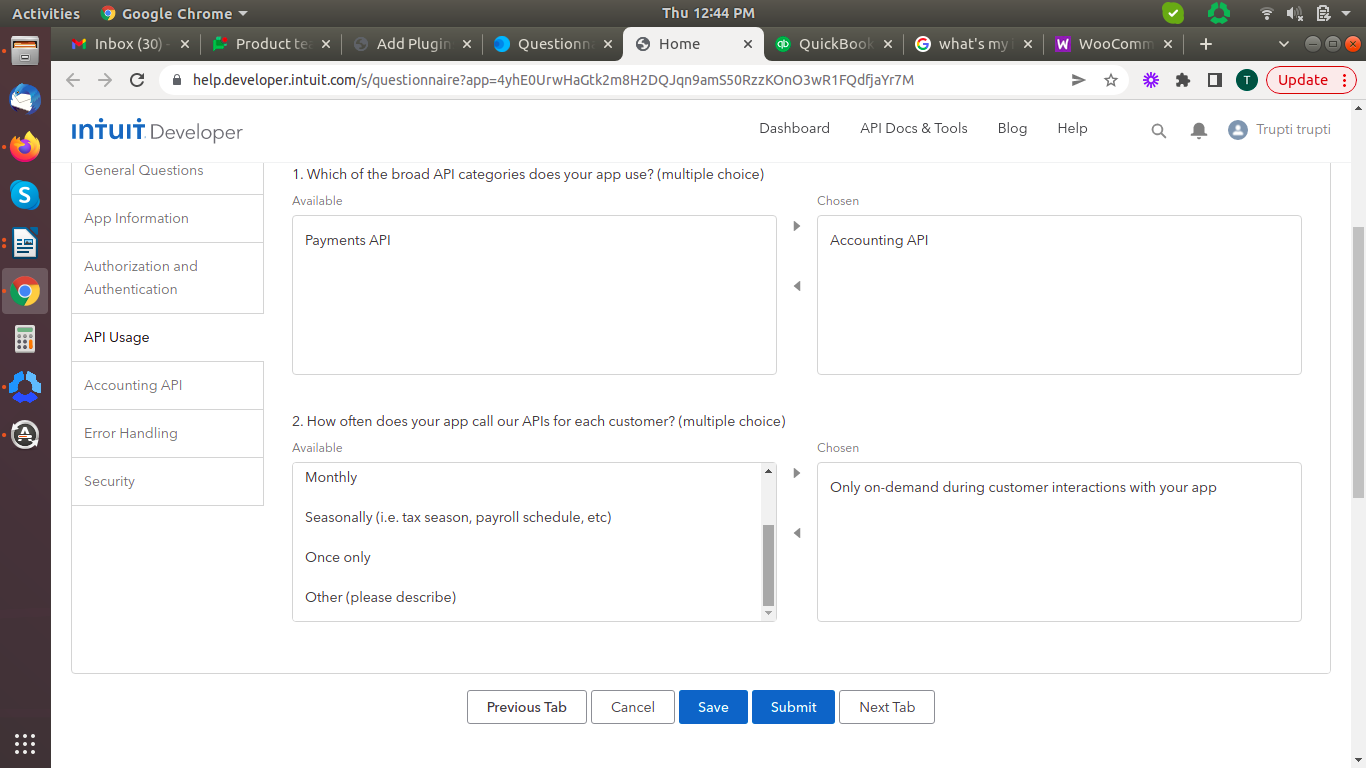Open the Google Chrome app menu in the top bar
The image size is (1366, 768).
click(x=175, y=13)
